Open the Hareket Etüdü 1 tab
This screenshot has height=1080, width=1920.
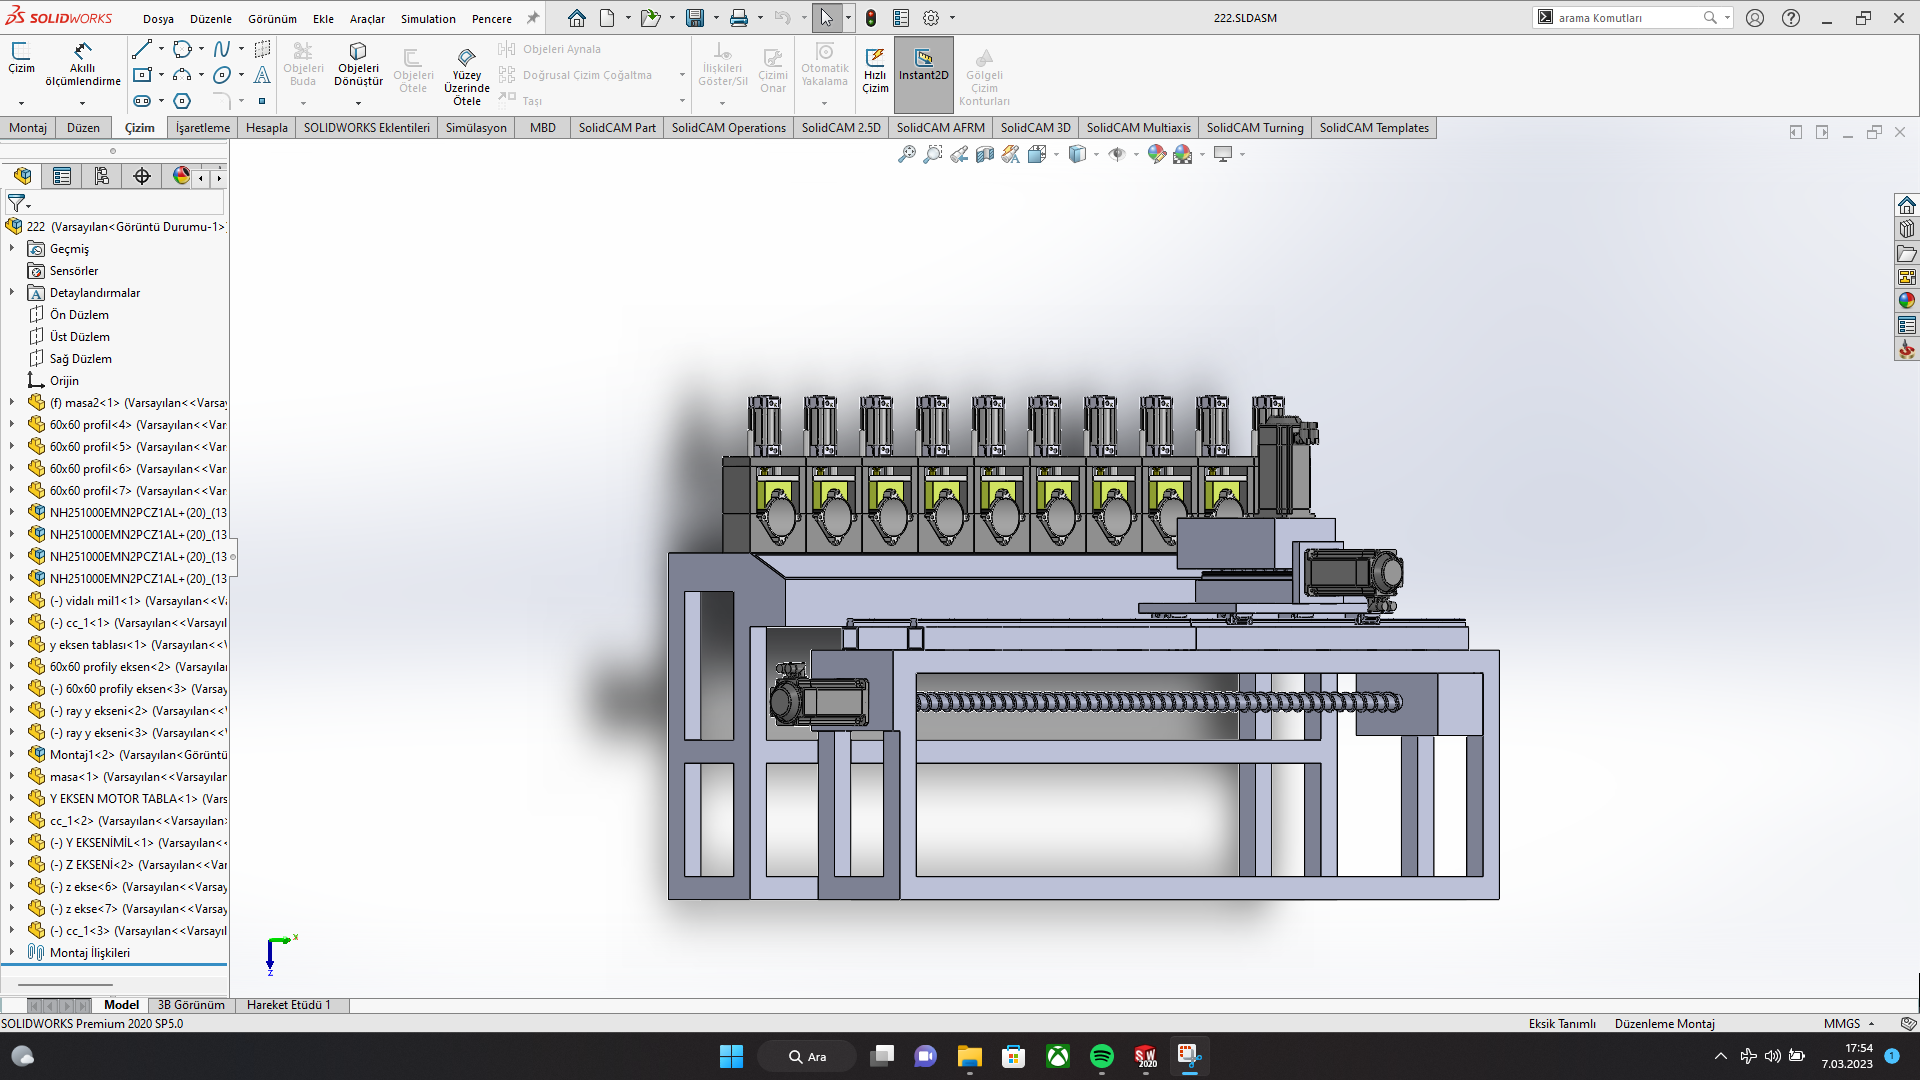(x=288, y=1005)
